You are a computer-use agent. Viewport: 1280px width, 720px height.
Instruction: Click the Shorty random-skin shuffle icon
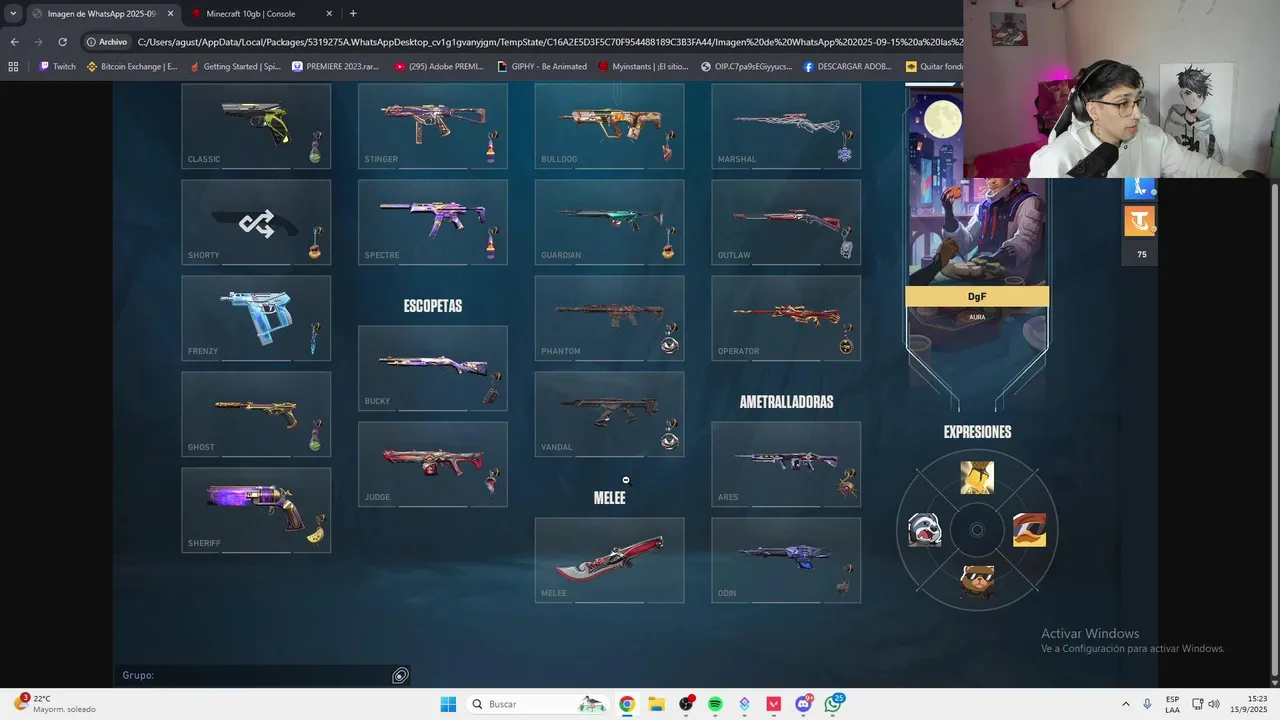click(x=256, y=223)
